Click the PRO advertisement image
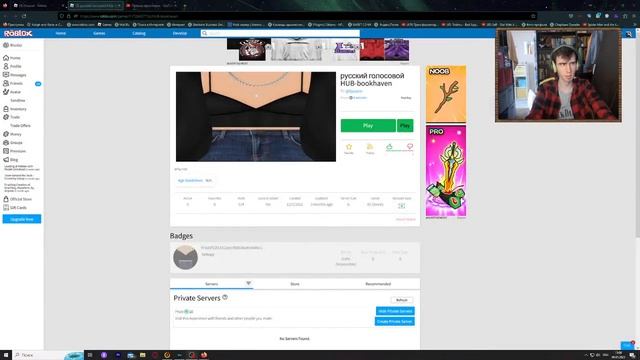This screenshot has width=640, height=360. point(446,171)
